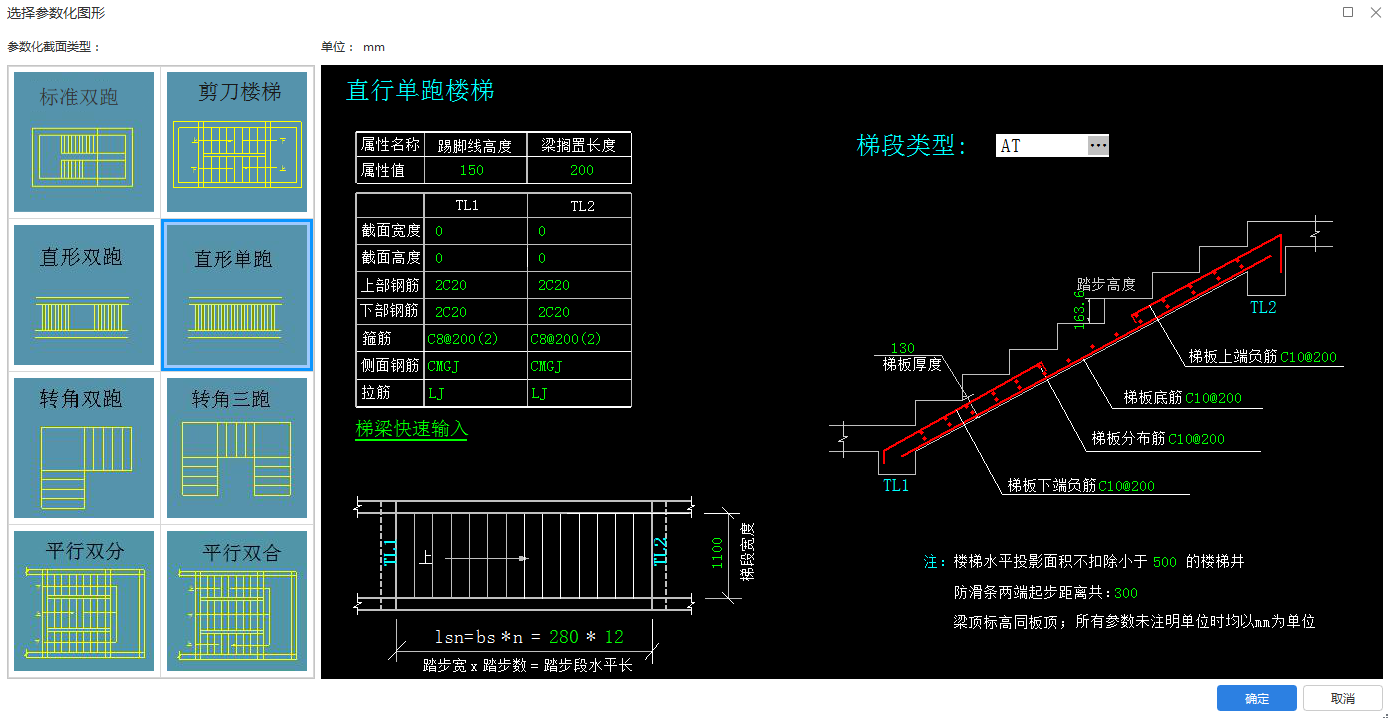This screenshot has width=1389, height=718.
Task: Edit TL2 箍筋 value C8@200(2)
Action: pyautogui.click(x=566, y=339)
